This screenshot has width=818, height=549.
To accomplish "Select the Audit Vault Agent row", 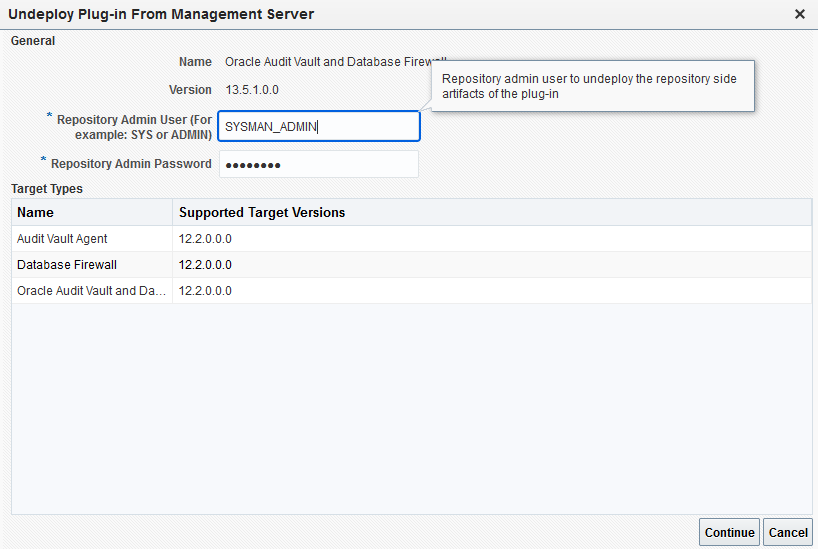I will pyautogui.click(x=412, y=238).
